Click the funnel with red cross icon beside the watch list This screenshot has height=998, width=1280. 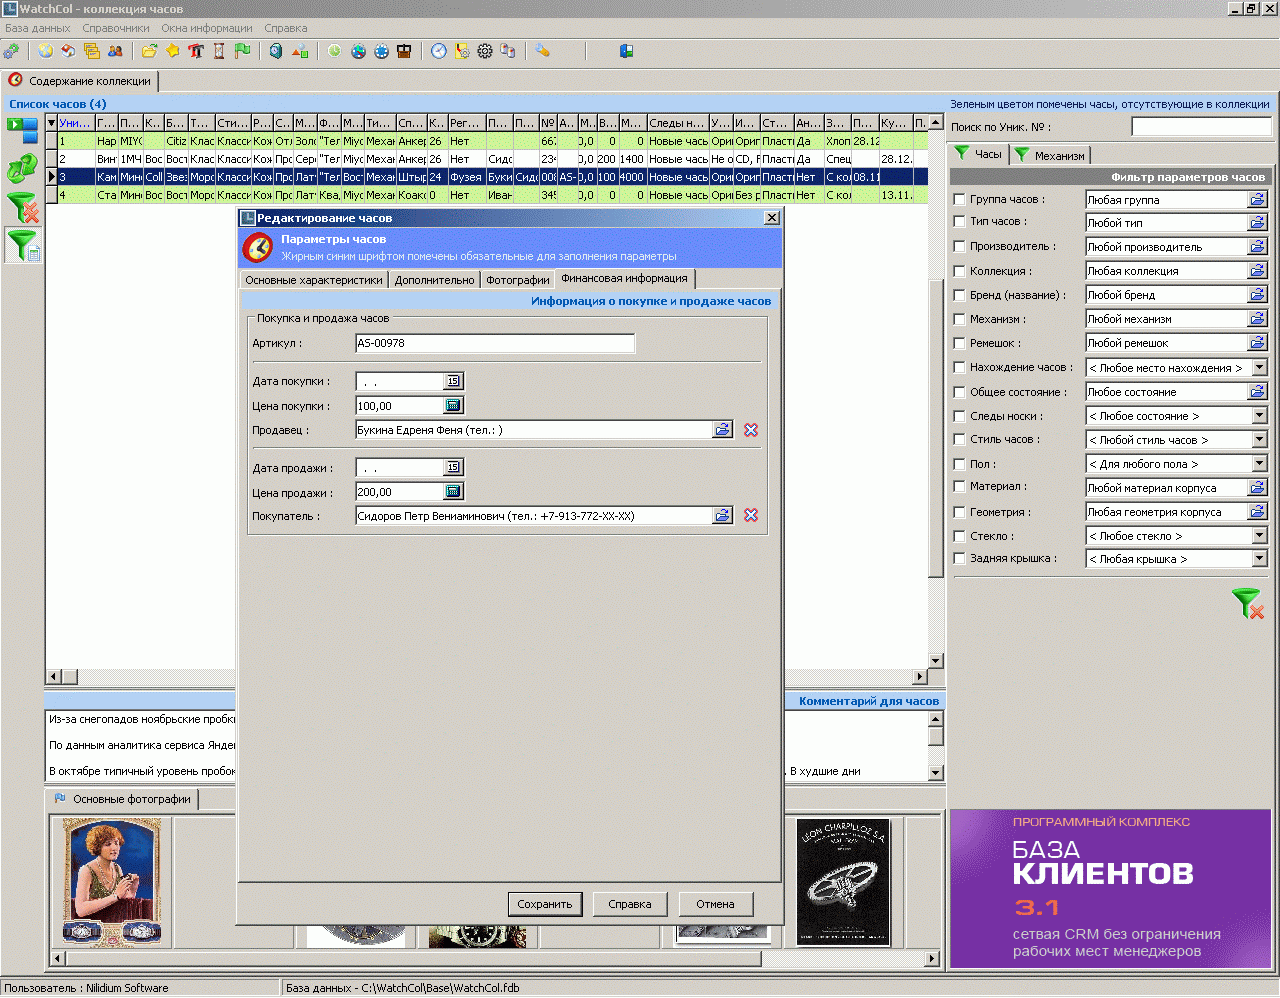click(22, 207)
